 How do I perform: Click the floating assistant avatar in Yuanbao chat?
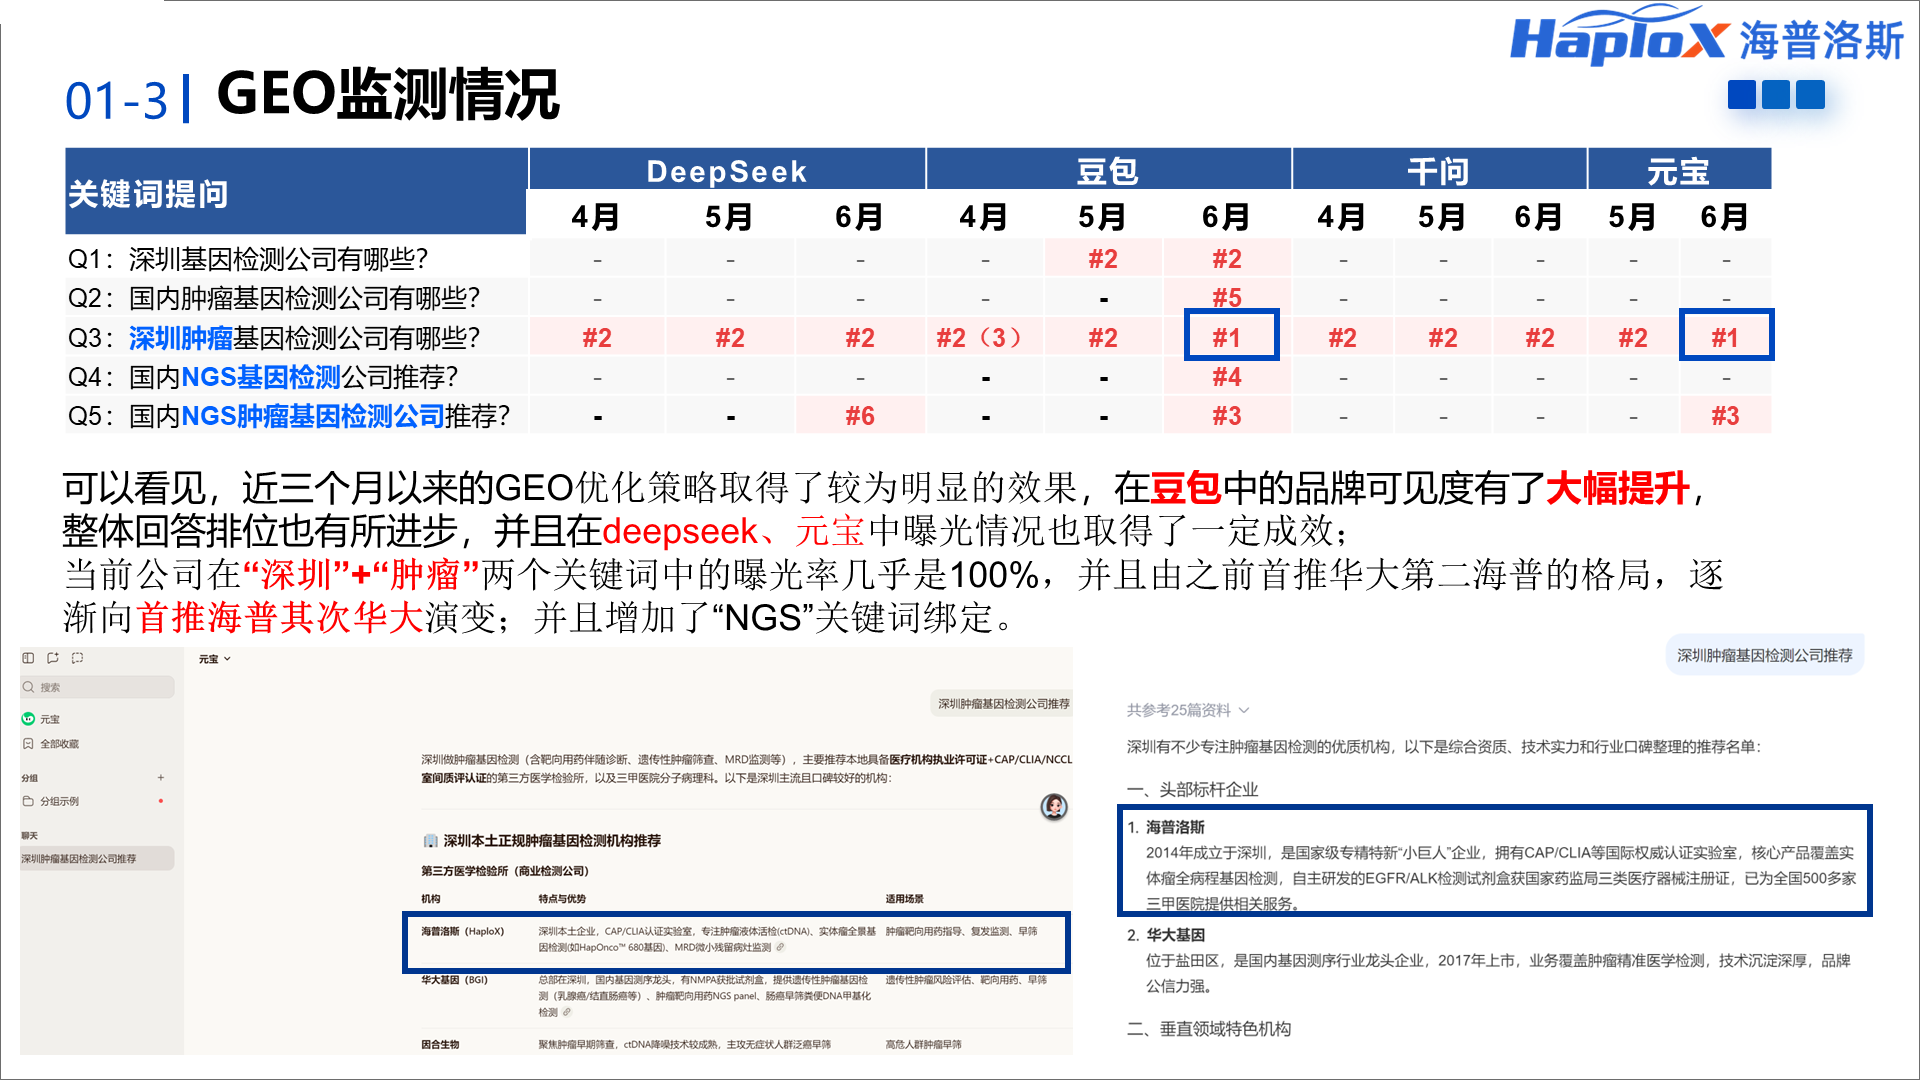pos(1054,807)
